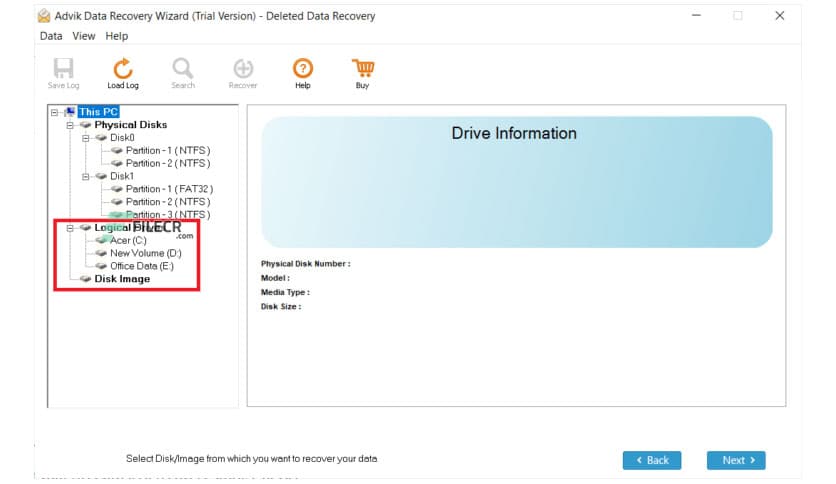Click the Disk1 drive icon
836x484 pixels.
101,176
